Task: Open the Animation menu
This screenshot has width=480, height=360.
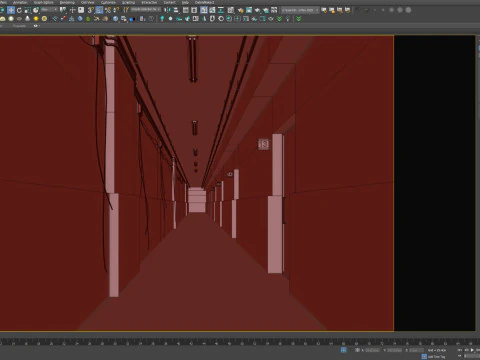Action: (x=20, y=2)
